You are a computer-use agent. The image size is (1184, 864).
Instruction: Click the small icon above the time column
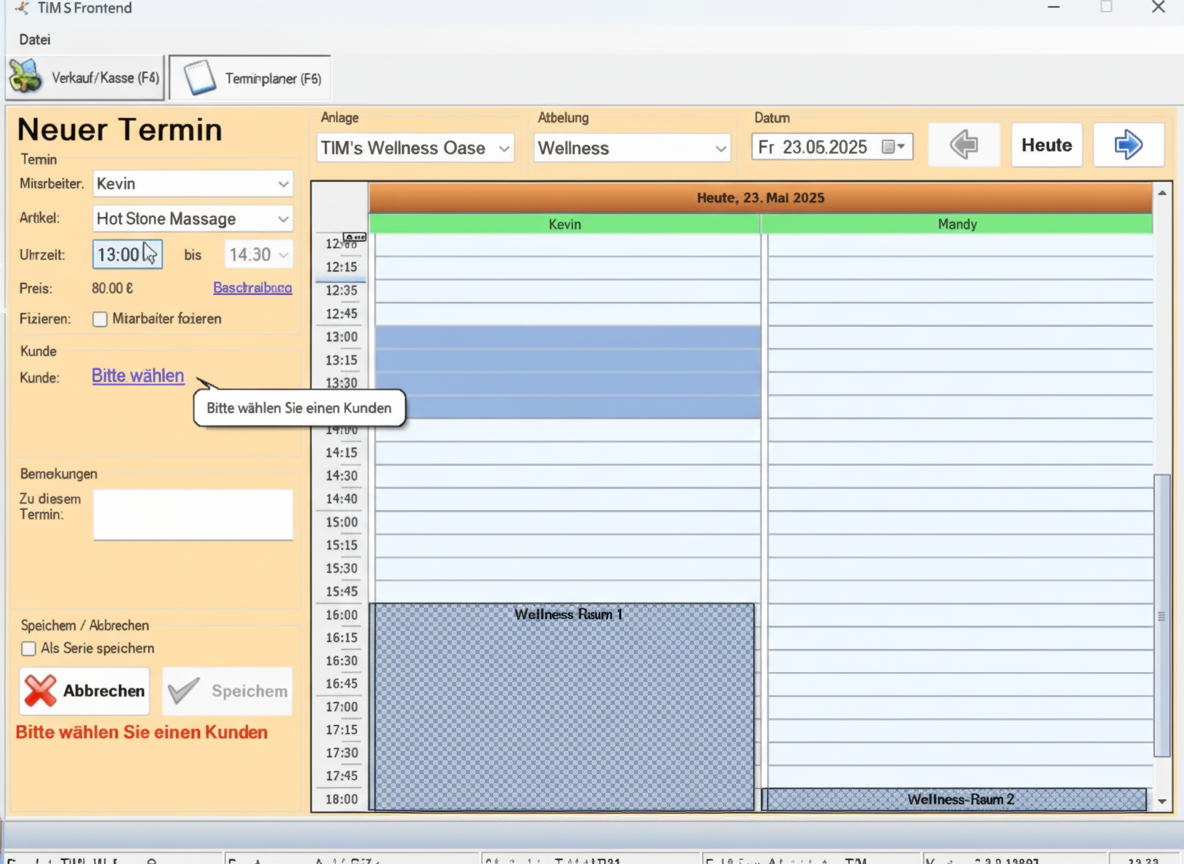354,237
